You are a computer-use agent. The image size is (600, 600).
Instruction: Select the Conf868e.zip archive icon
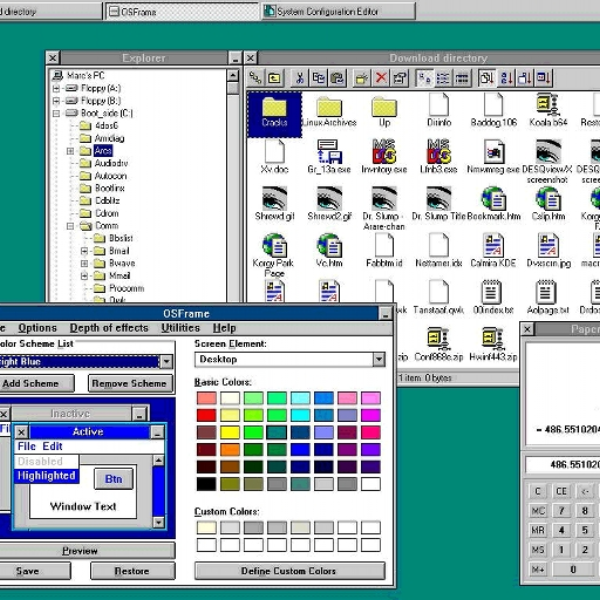[x=439, y=344]
